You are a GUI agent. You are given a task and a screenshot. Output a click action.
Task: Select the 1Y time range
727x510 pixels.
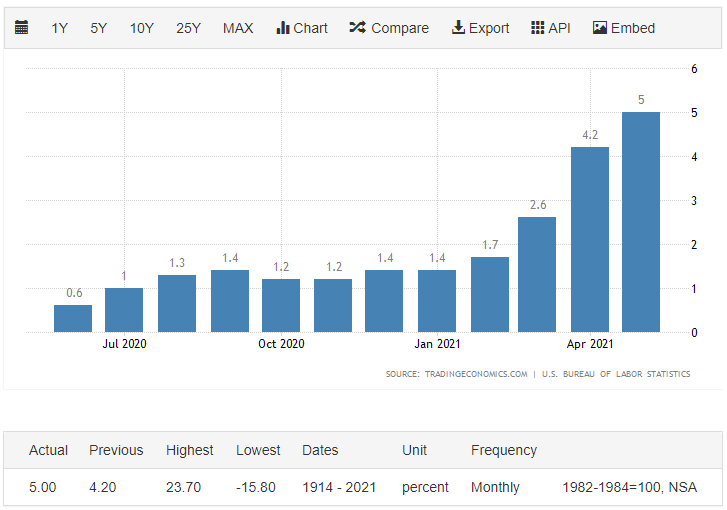coord(60,28)
